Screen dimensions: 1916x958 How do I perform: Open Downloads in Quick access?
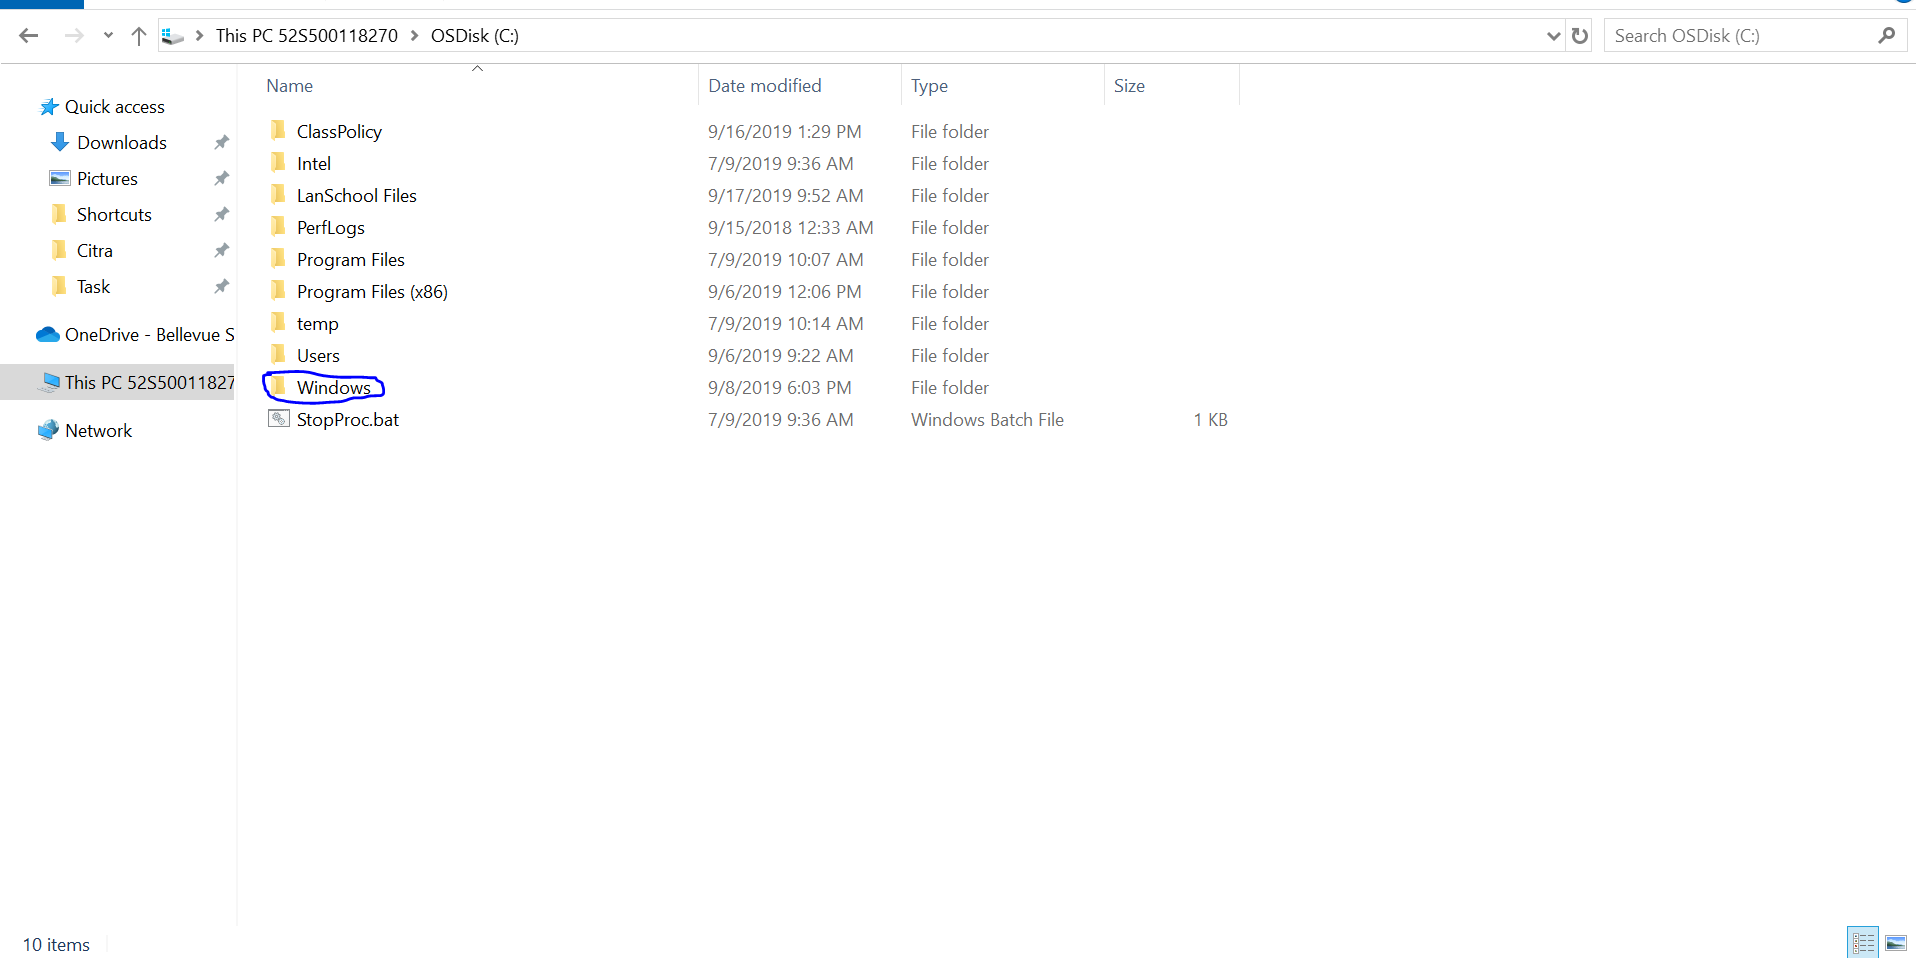[x=121, y=143]
